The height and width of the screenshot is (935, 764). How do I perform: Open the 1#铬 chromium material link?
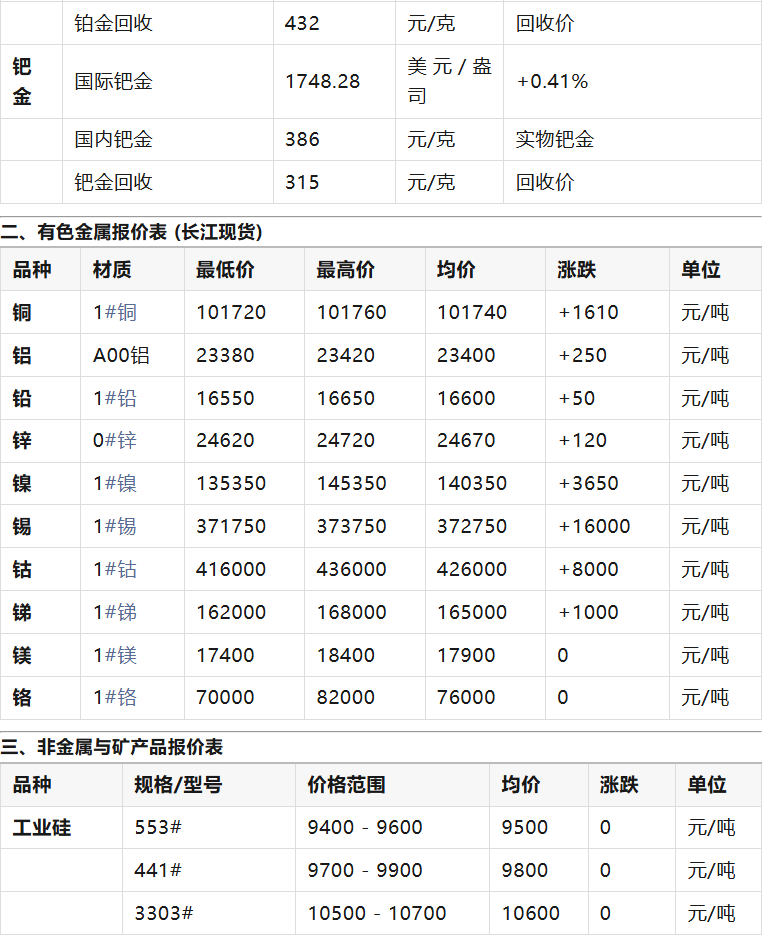tap(115, 698)
